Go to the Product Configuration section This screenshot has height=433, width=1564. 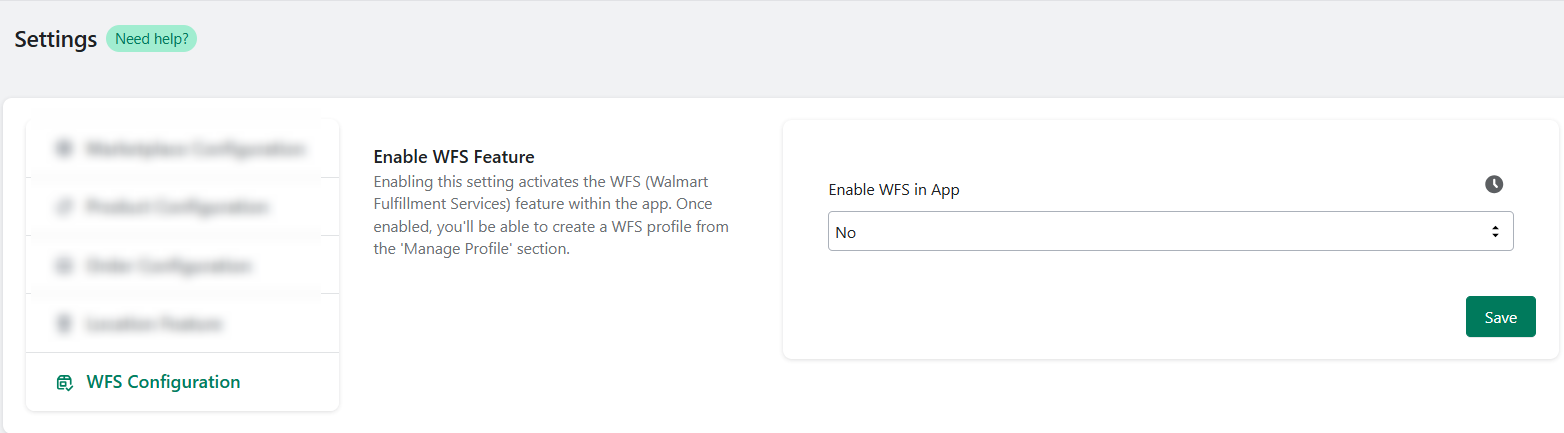pos(182,207)
